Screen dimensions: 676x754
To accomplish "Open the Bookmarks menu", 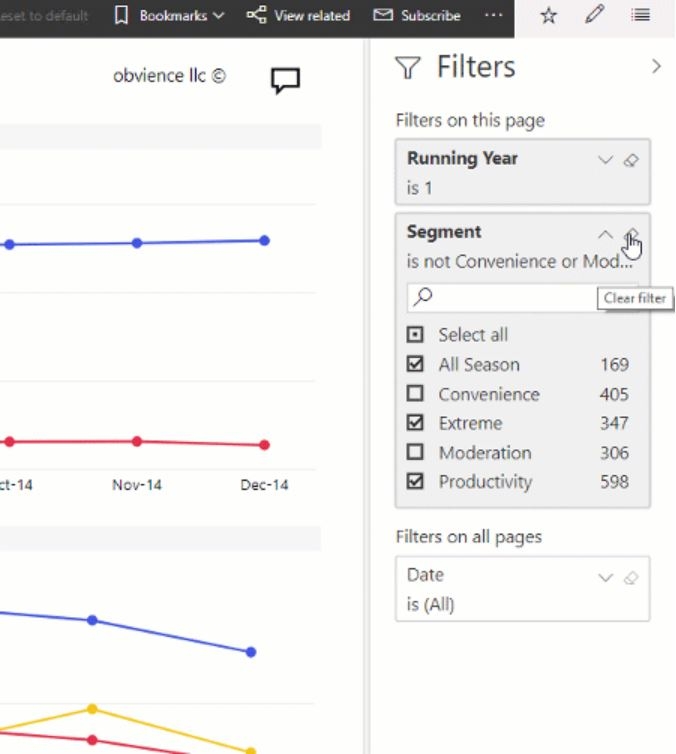I will click(x=170, y=16).
